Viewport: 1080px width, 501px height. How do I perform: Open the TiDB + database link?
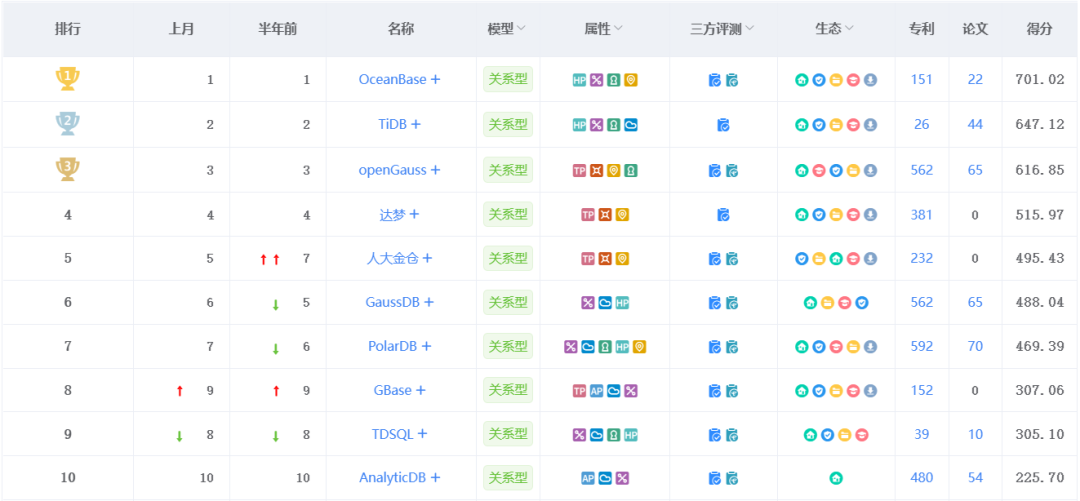point(399,125)
